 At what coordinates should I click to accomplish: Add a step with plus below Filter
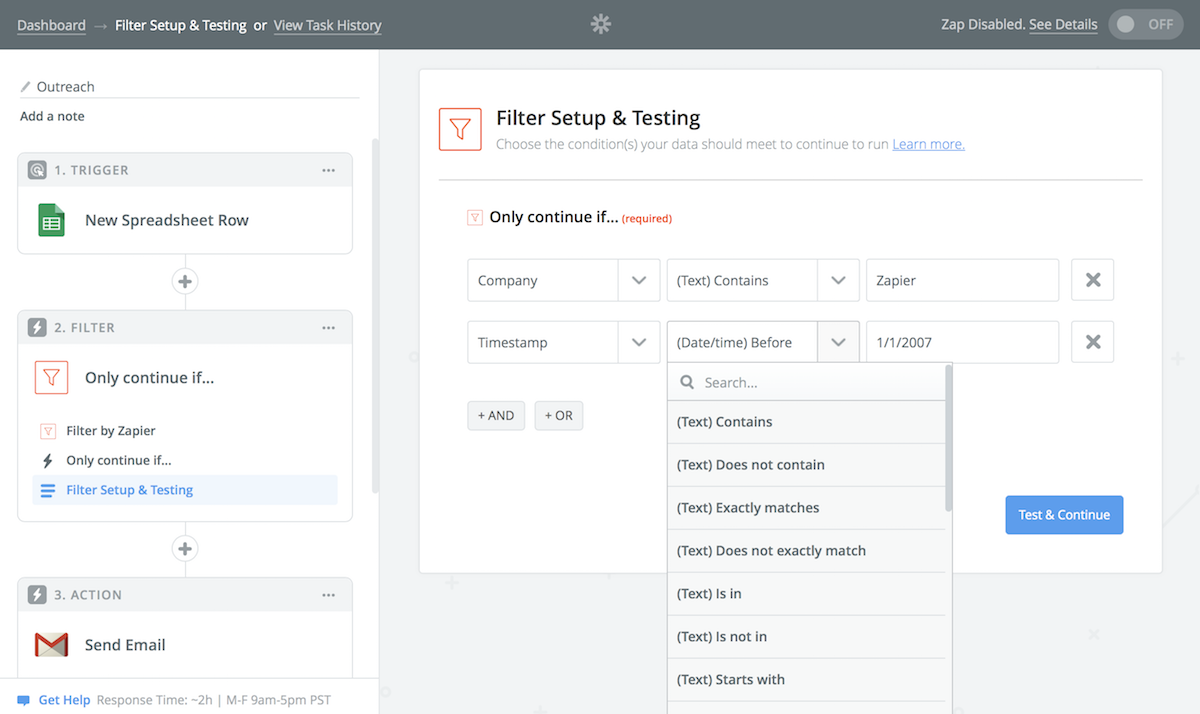(x=184, y=548)
